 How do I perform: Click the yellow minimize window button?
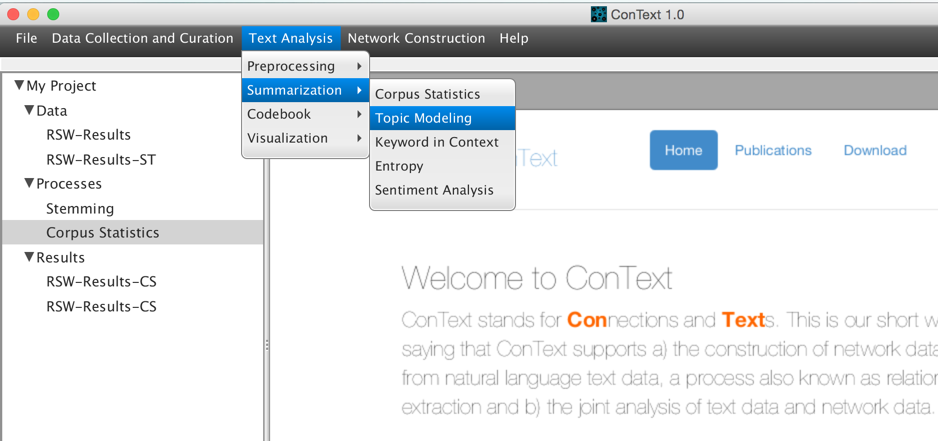click(33, 14)
